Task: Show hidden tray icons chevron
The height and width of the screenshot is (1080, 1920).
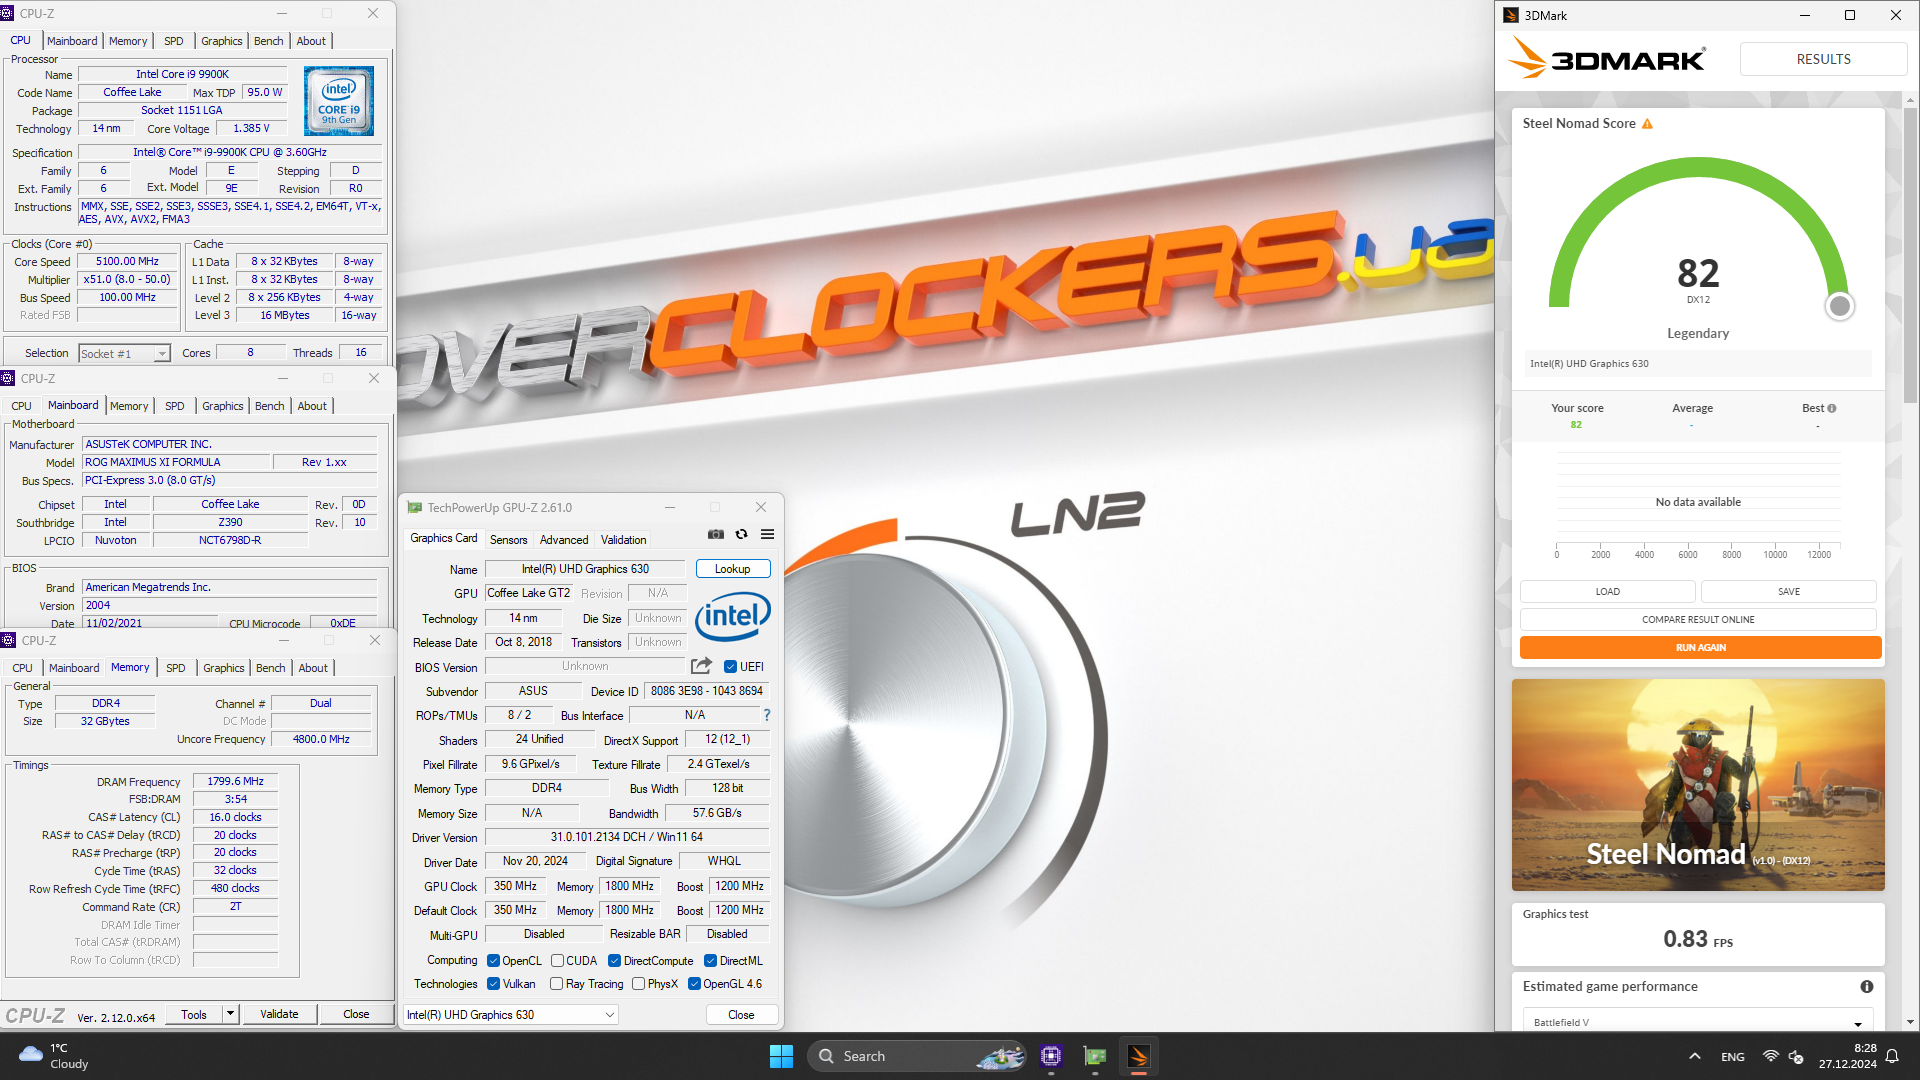Action: click(1694, 1056)
